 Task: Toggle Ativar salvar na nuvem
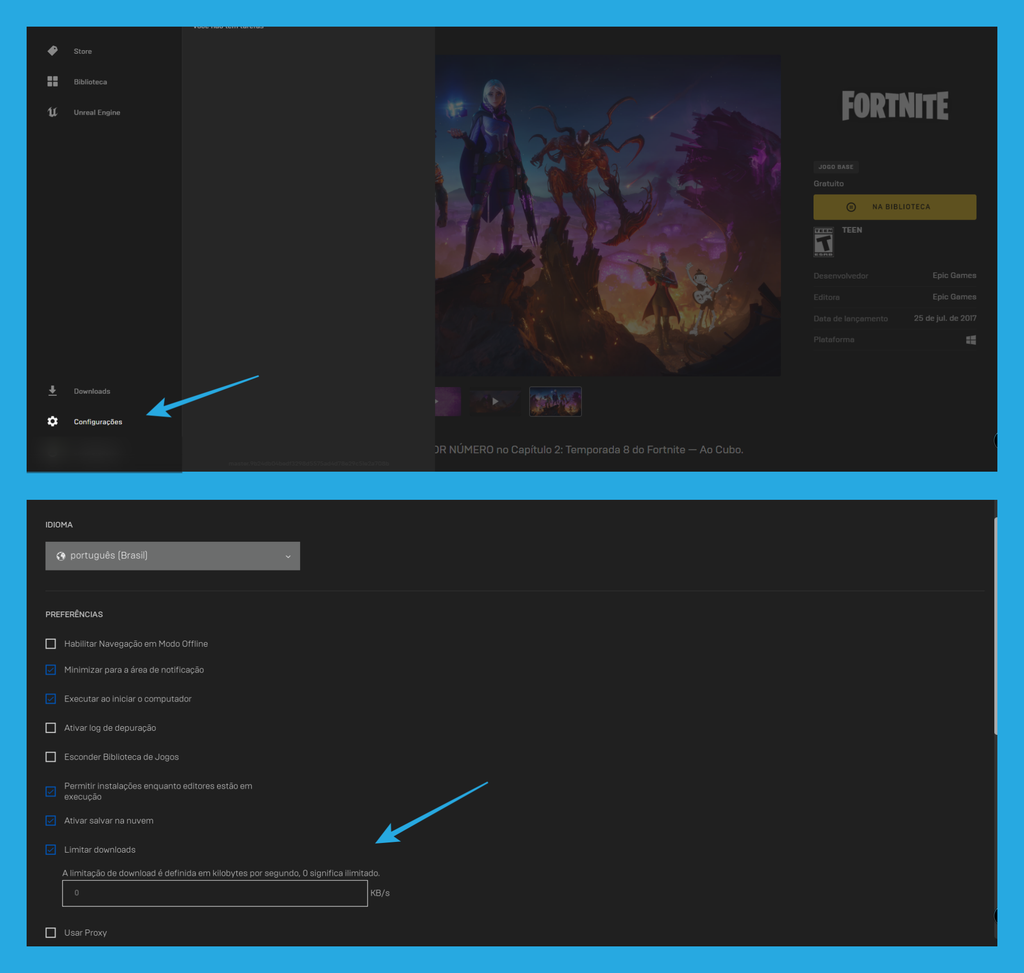(50, 821)
